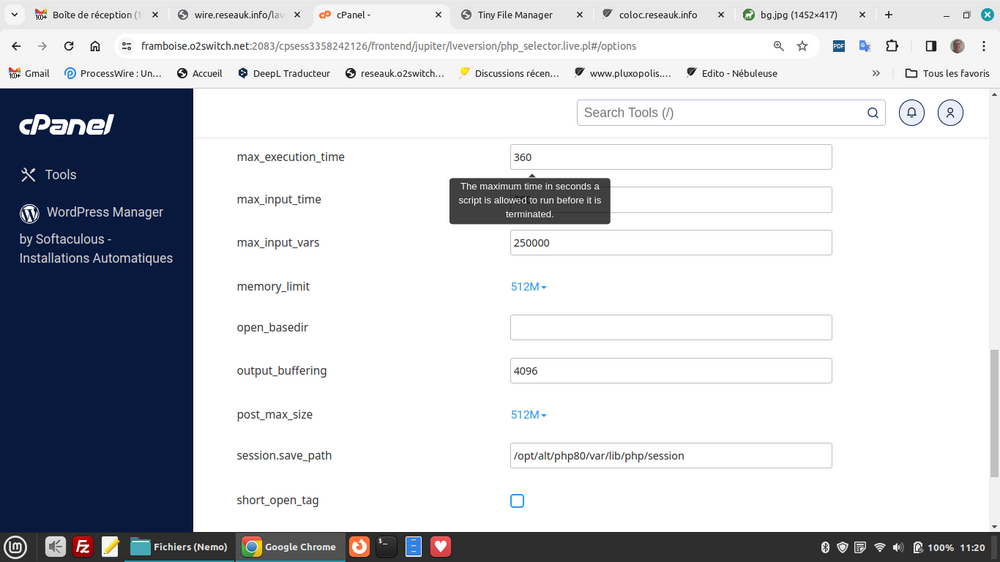
Task: Edit max_input_vars value 250000
Action: pos(671,242)
